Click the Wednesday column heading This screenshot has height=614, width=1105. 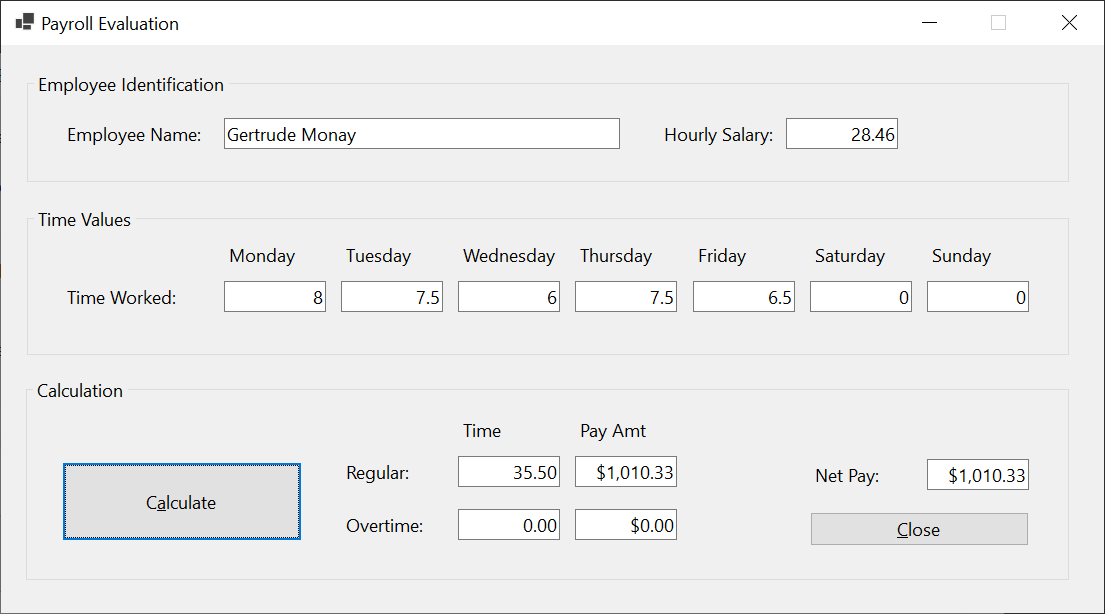click(x=509, y=256)
